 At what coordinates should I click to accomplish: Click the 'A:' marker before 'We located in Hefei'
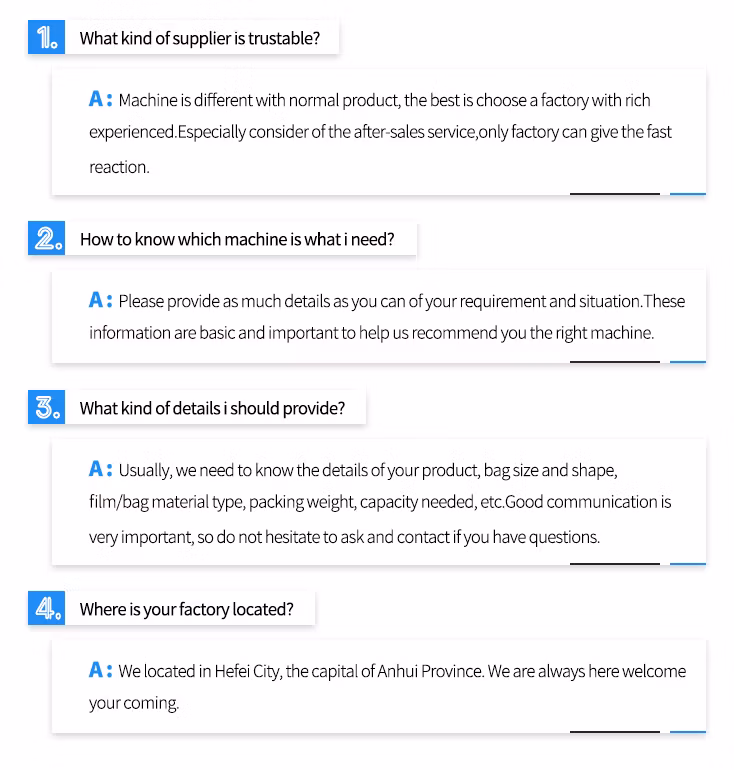click(x=100, y=670)
